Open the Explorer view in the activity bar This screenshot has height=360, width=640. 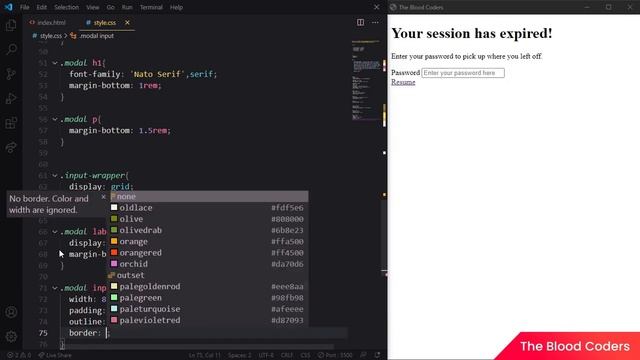coord(11,25)
